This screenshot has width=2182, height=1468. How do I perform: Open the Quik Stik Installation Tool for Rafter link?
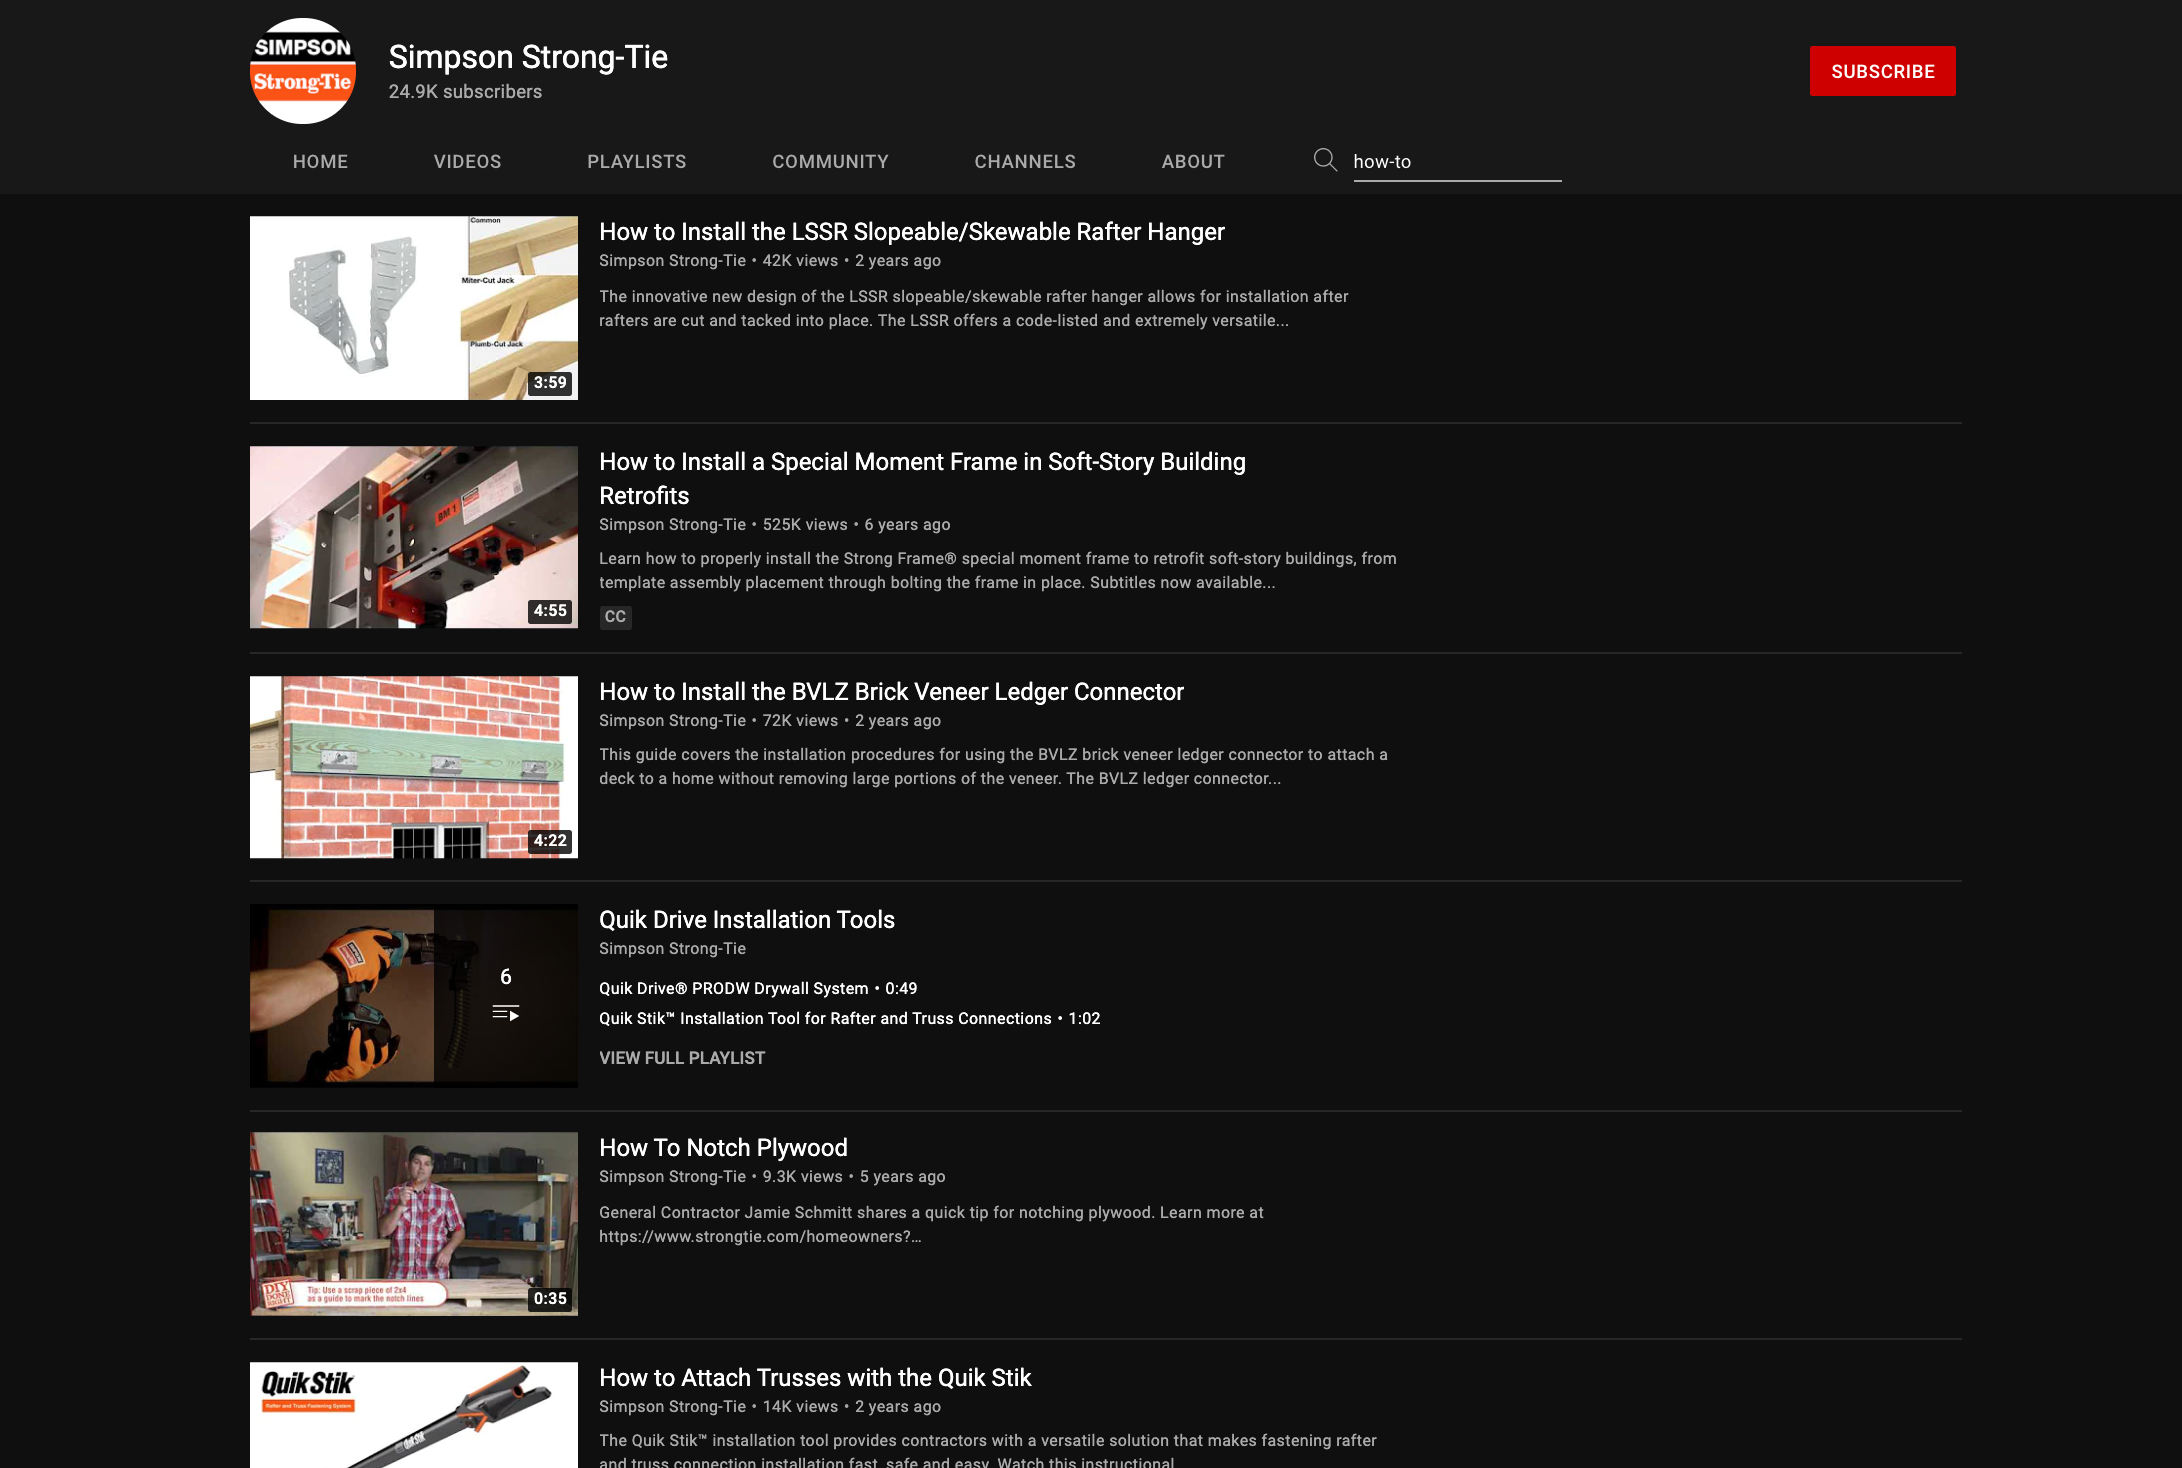pyautogui.click(x=825, y=1019)
